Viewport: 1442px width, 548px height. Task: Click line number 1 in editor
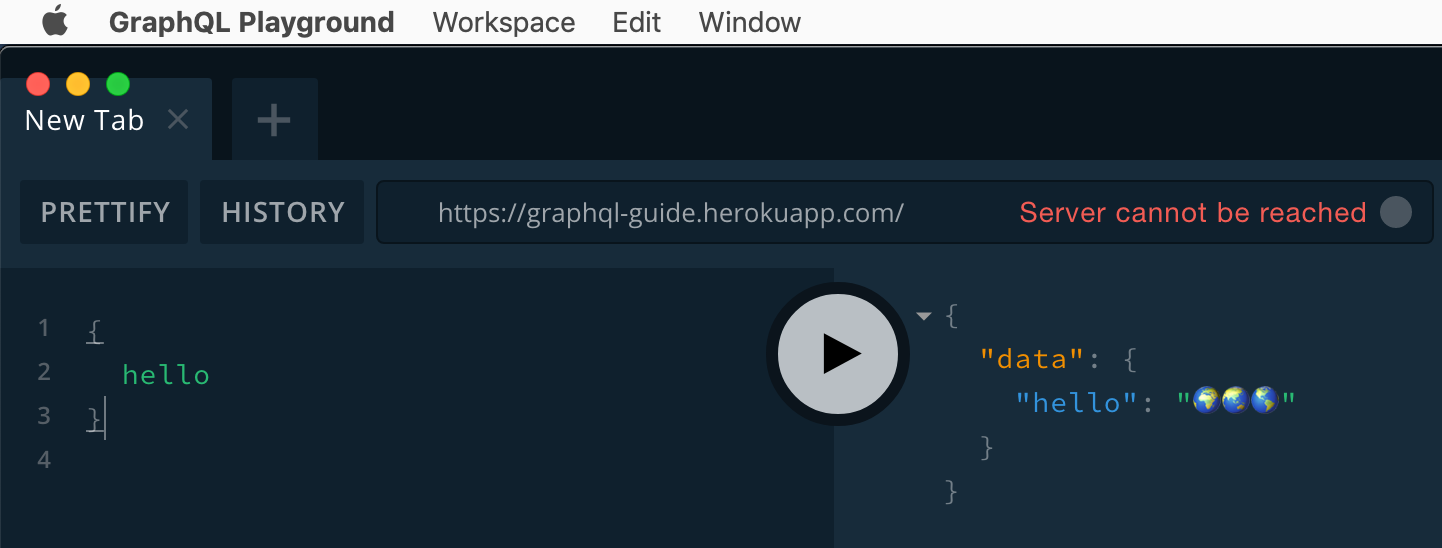pyautogui.click(x=43, y=328)
